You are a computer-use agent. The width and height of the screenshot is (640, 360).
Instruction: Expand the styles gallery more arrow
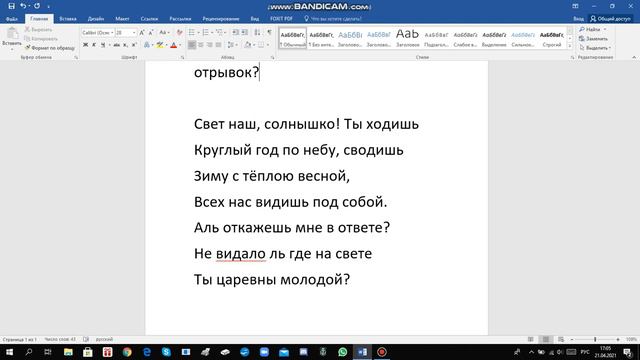570,46
